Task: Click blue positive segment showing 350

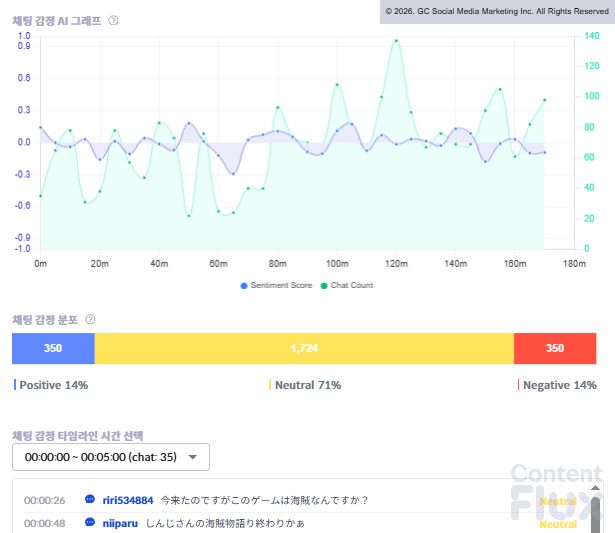Action: (x=53, y=348)
